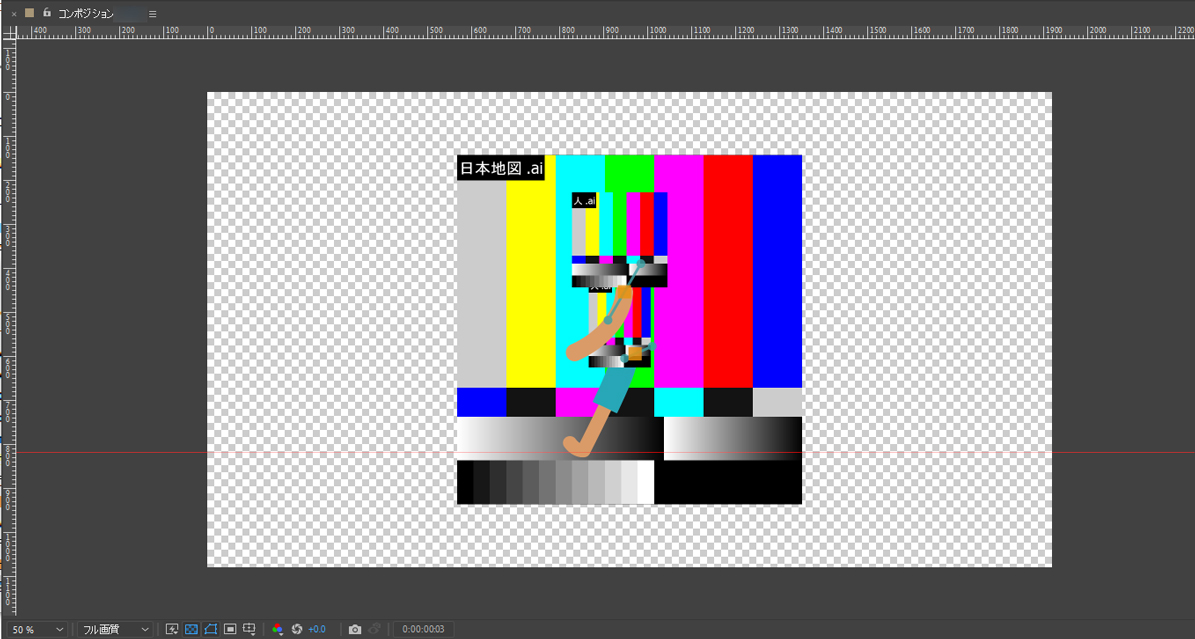The height and width of the screenshot is (639, 1195).
Task: Click the region of interest icon
Action: [x=230, y=629]
